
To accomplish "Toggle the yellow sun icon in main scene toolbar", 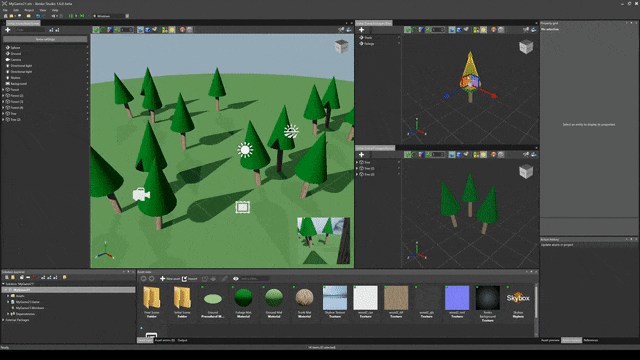I will (172, 30).
